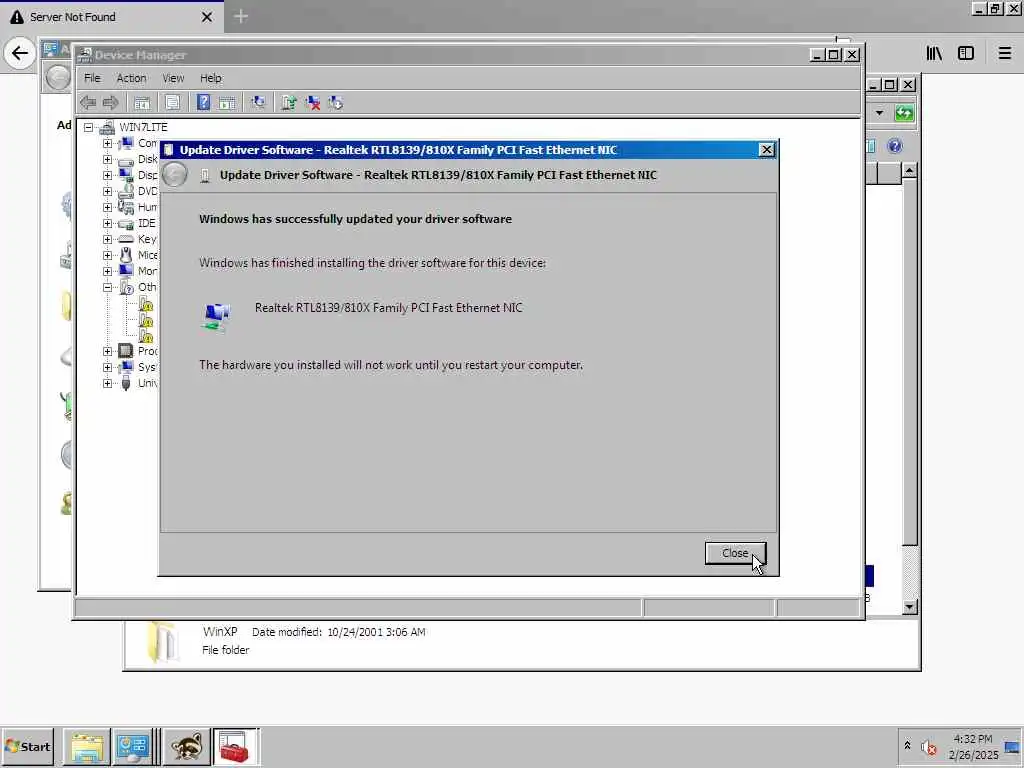1024x768 pixels.
Task: Click the Firefox back navigation arrow
Action: [x=20, y=54]
